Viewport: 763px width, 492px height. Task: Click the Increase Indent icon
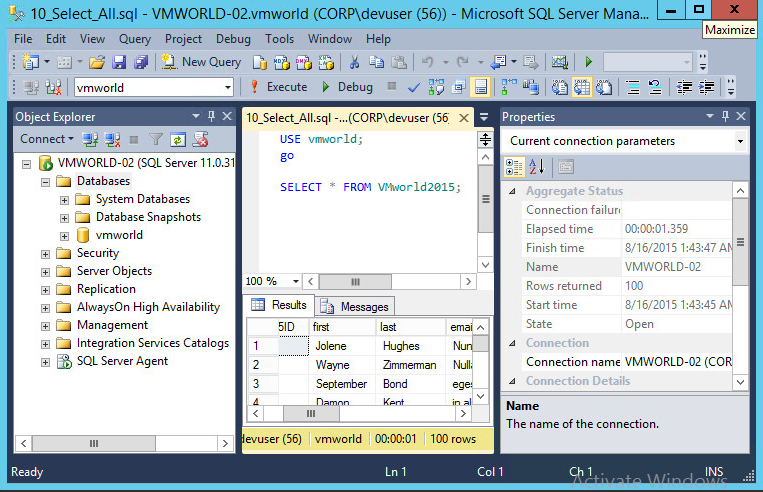pos(706,88)
